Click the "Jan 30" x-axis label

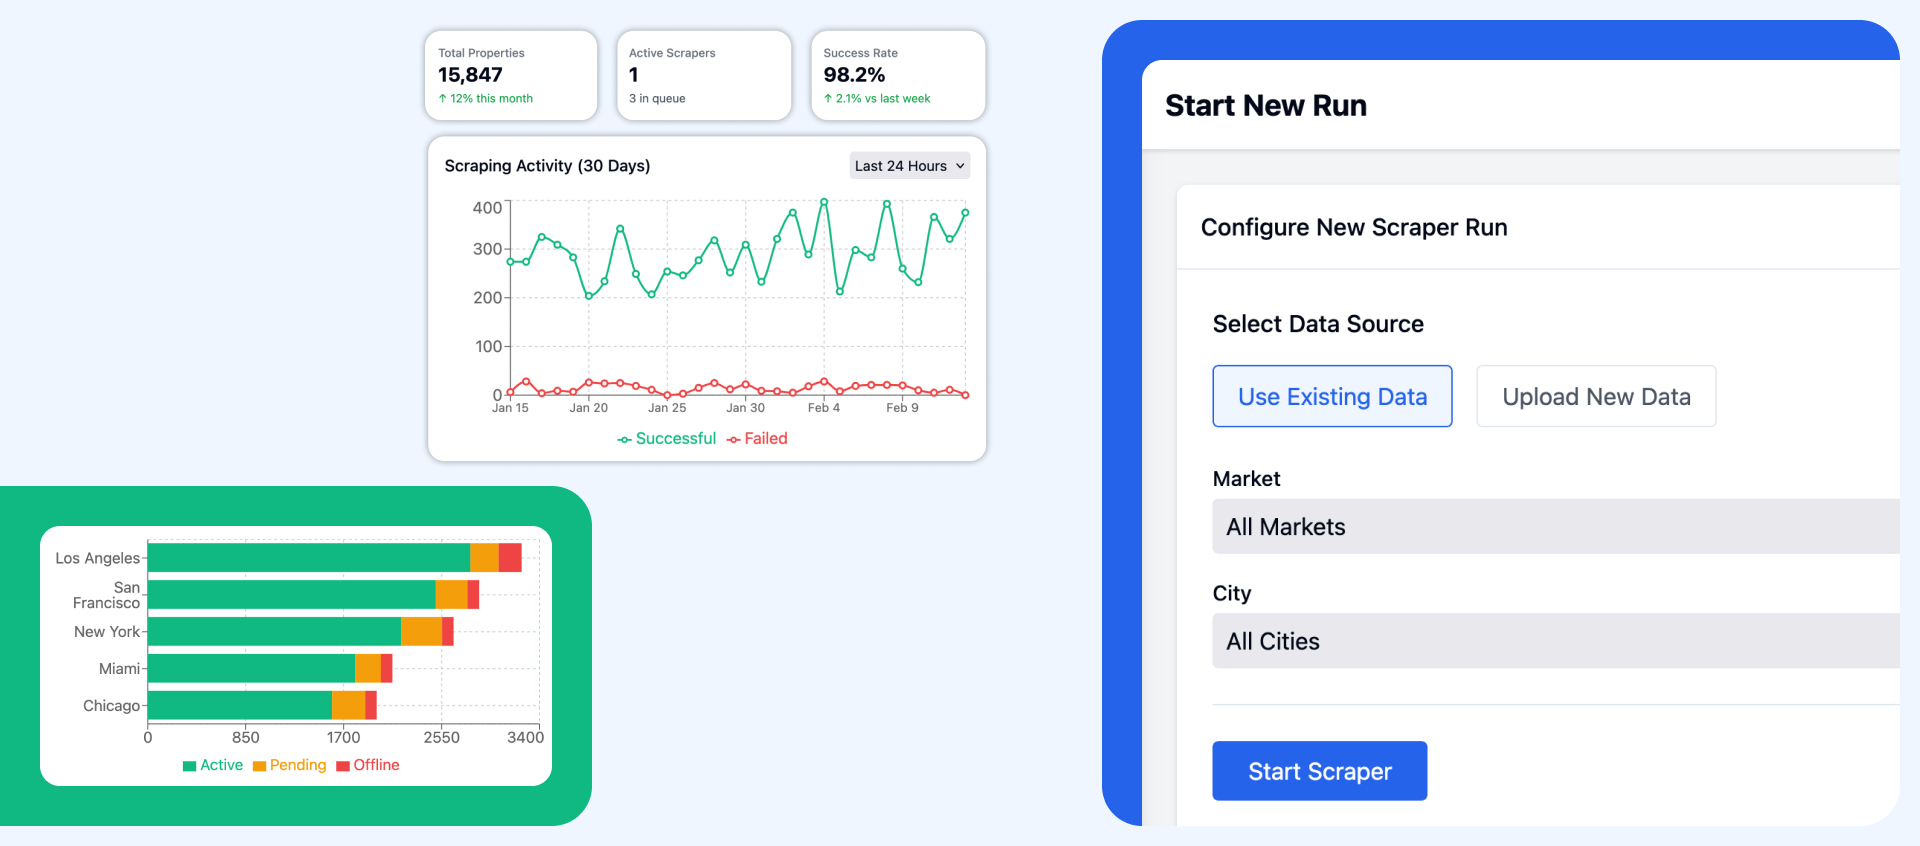tap(745, 408)
